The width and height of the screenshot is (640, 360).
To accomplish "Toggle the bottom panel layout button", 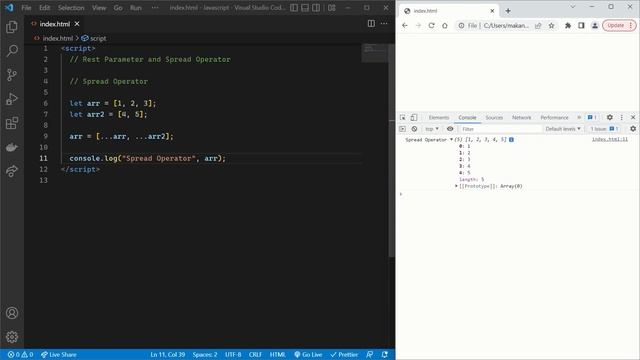I will point(305,8).
